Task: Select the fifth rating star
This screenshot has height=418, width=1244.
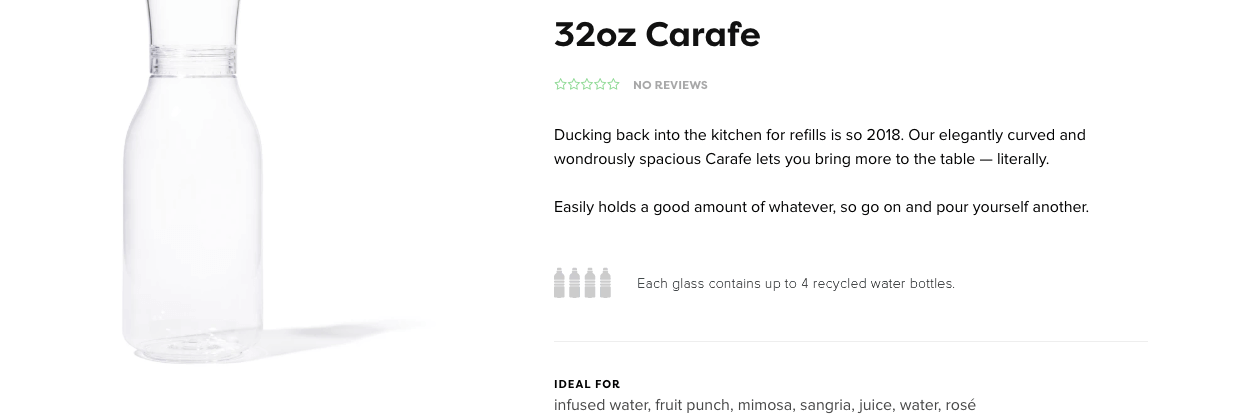Action: pyautogui.click(x=614, y=85)
